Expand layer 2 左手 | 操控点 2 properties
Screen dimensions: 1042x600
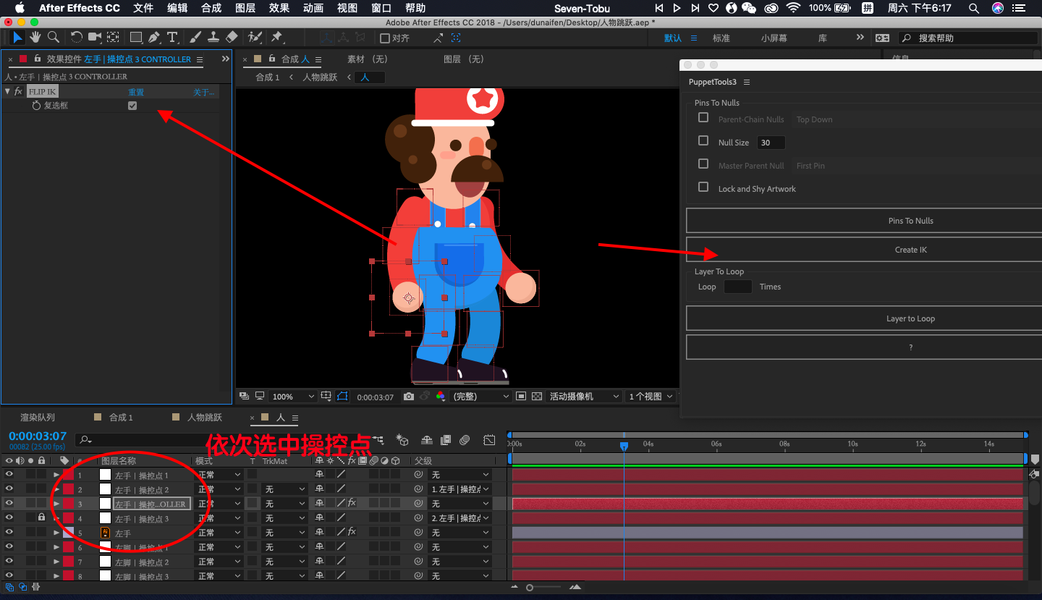click(56, 489)
